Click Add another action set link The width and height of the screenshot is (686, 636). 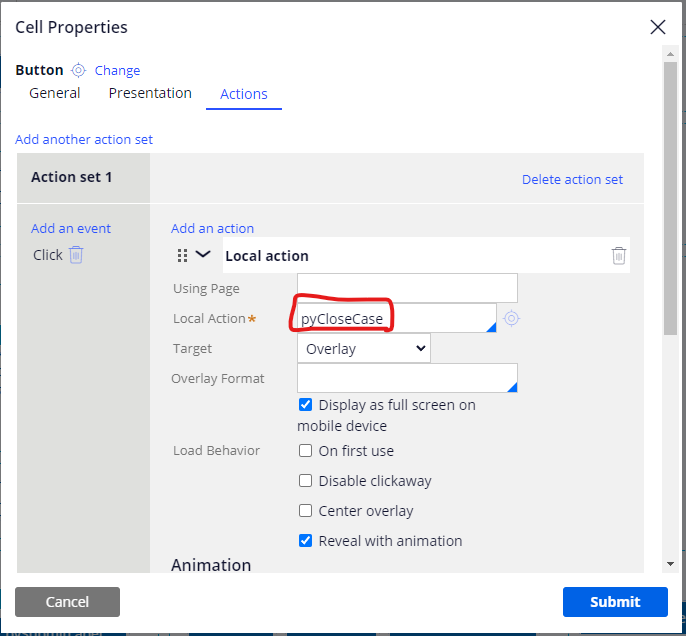click(x=84, y=140)
